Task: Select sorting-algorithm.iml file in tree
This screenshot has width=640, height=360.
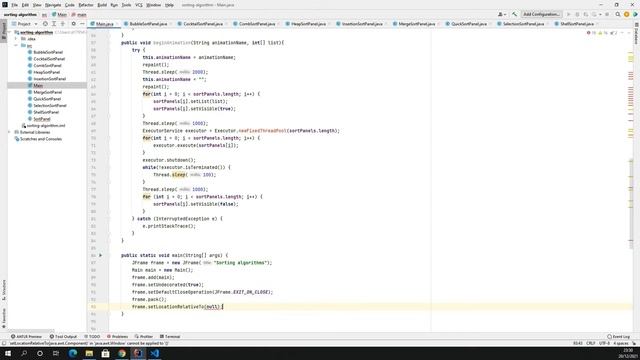Action: (46, 126)
